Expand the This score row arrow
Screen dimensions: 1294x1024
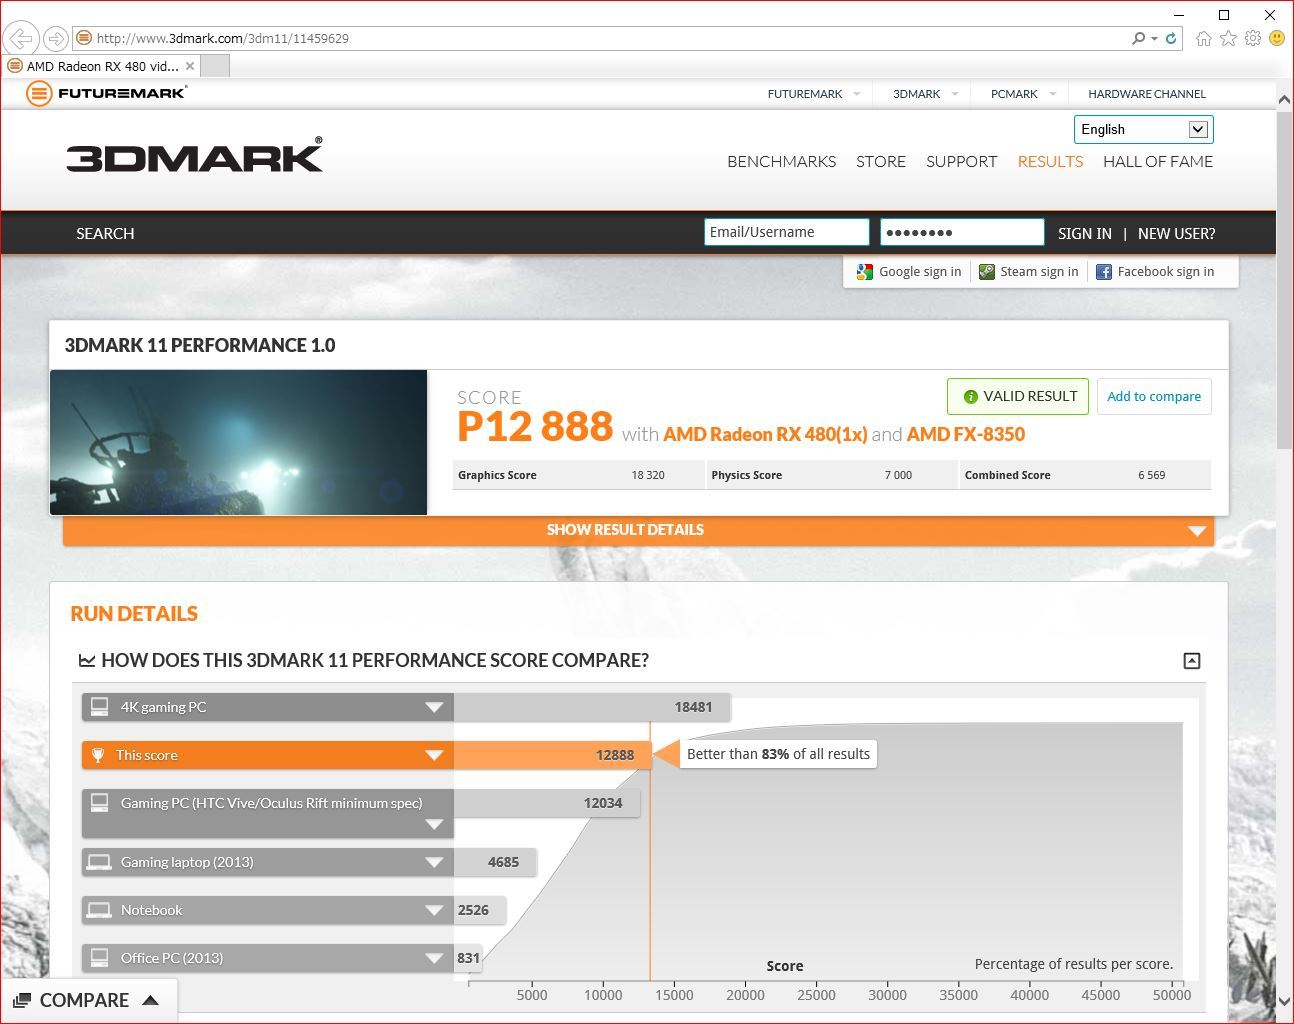point(434,755)
